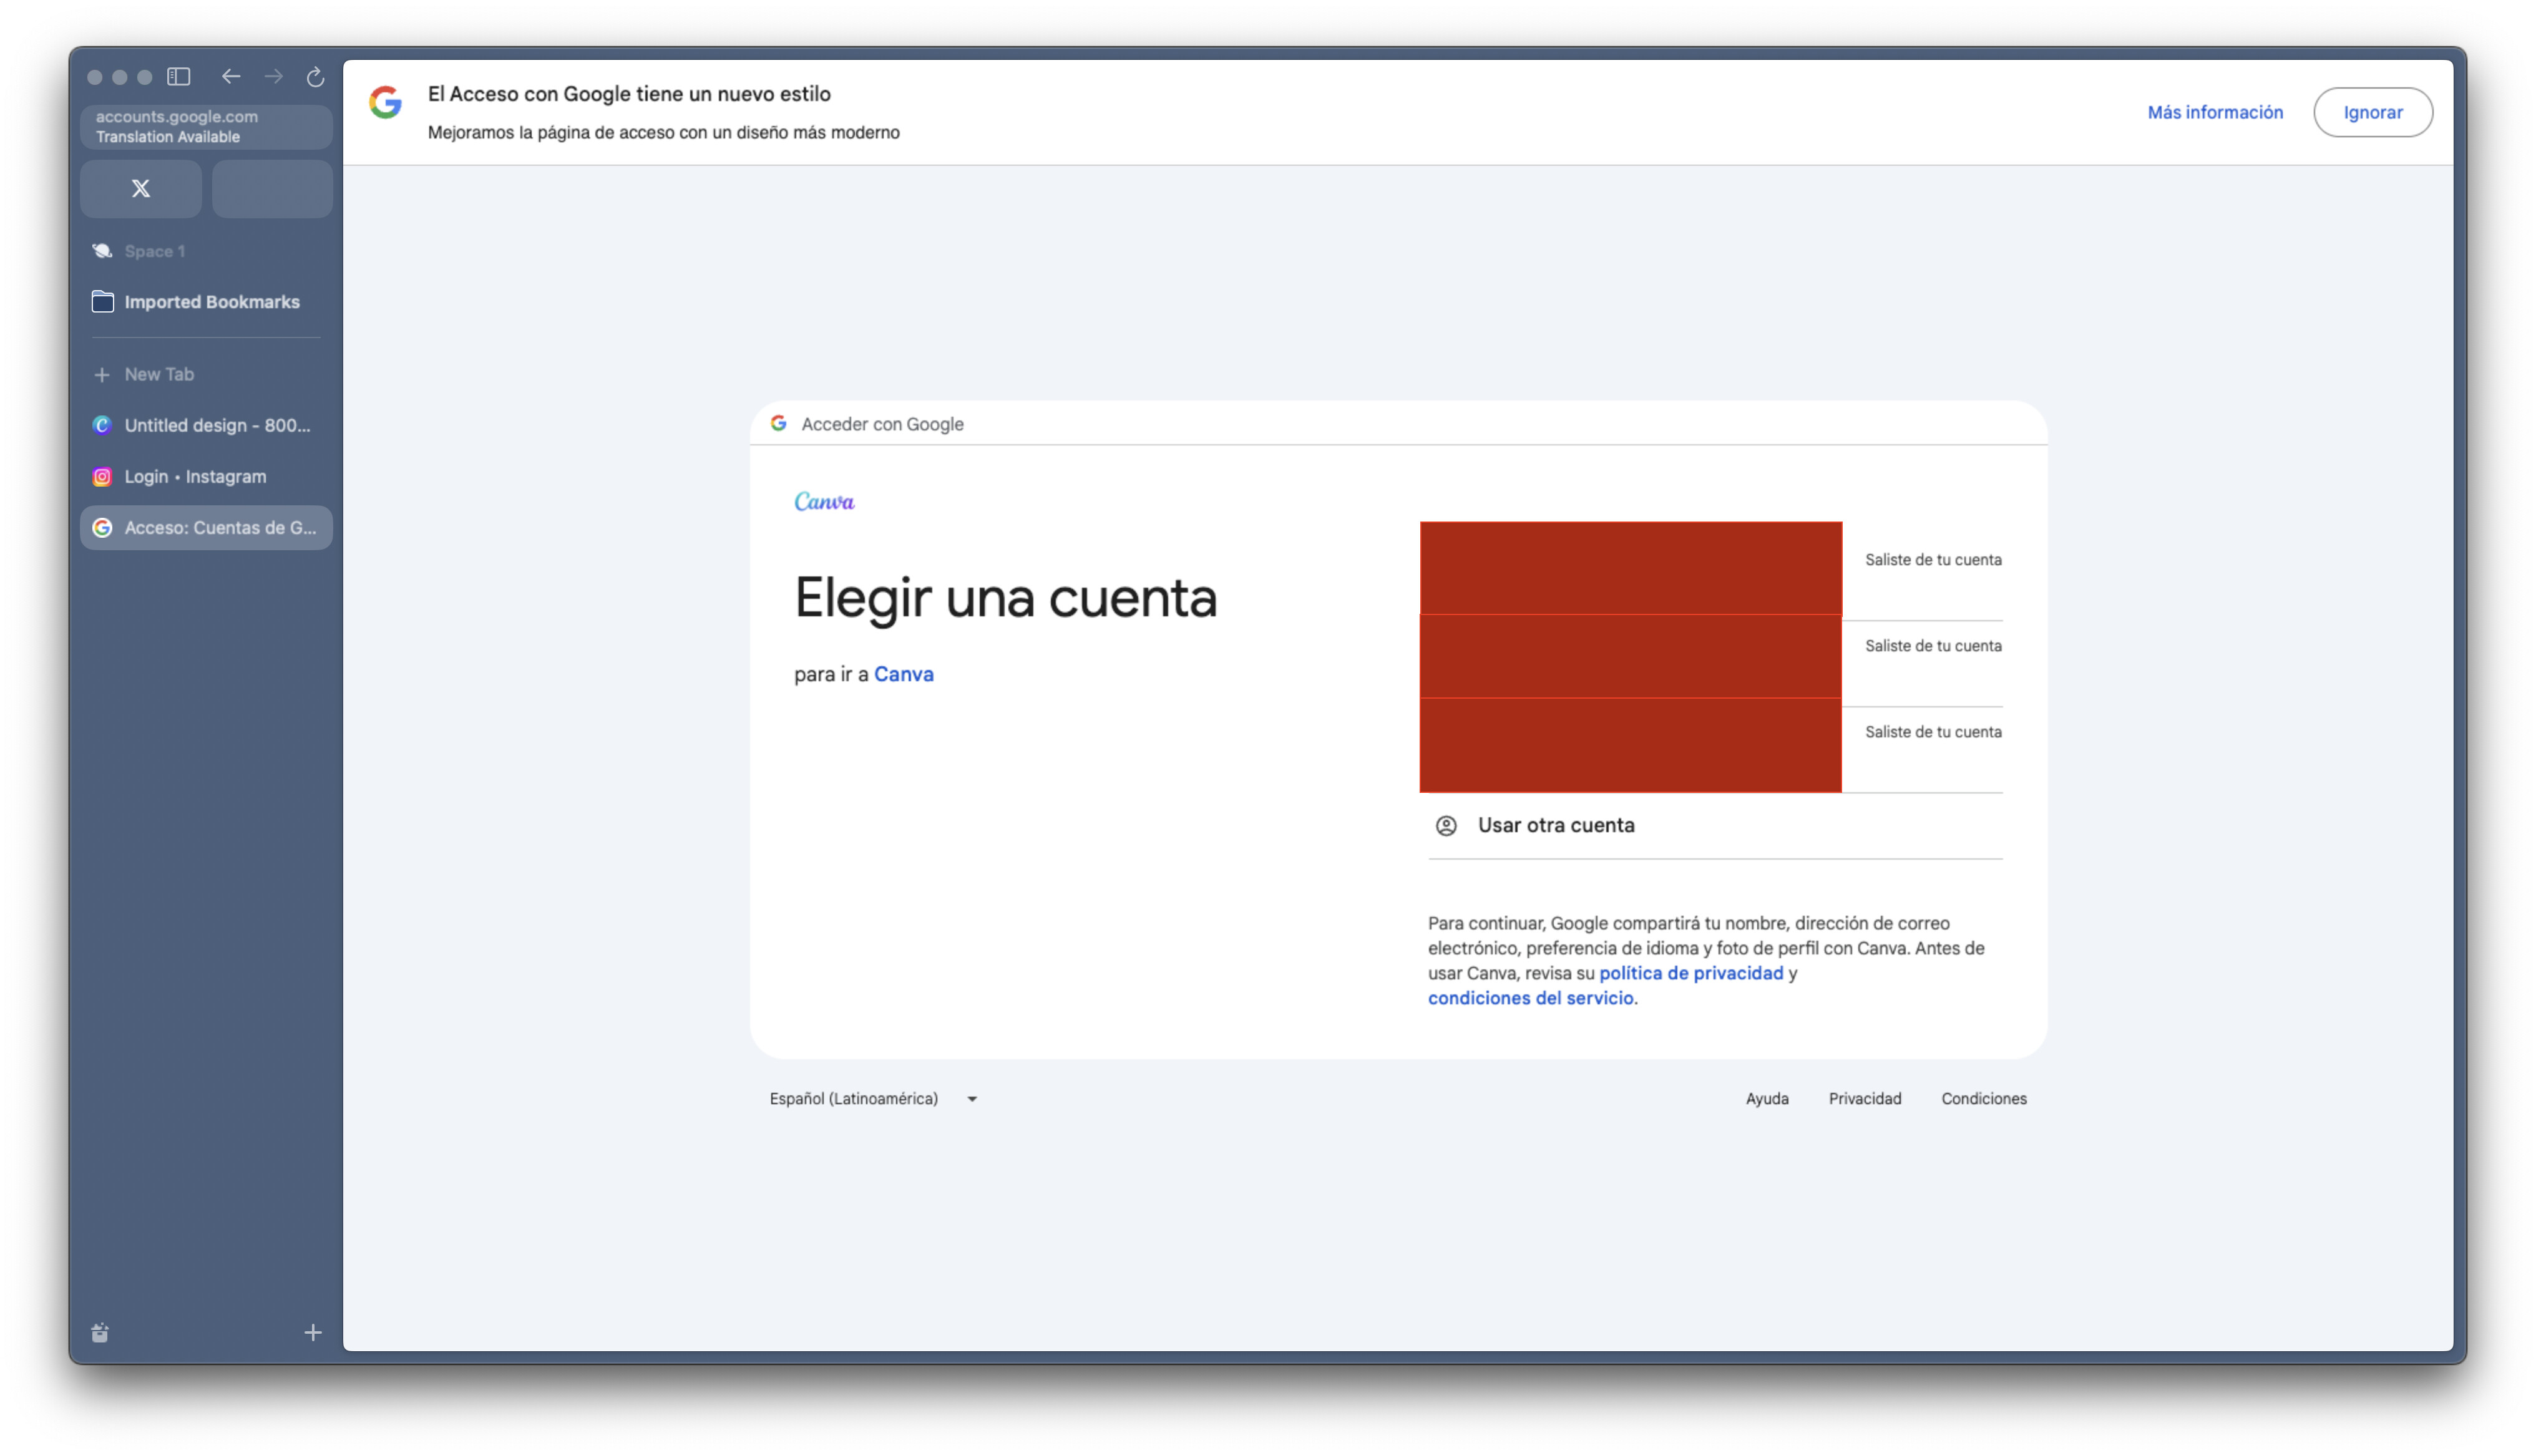
Task: Open the pinned X tab
Action: (141, 188)
